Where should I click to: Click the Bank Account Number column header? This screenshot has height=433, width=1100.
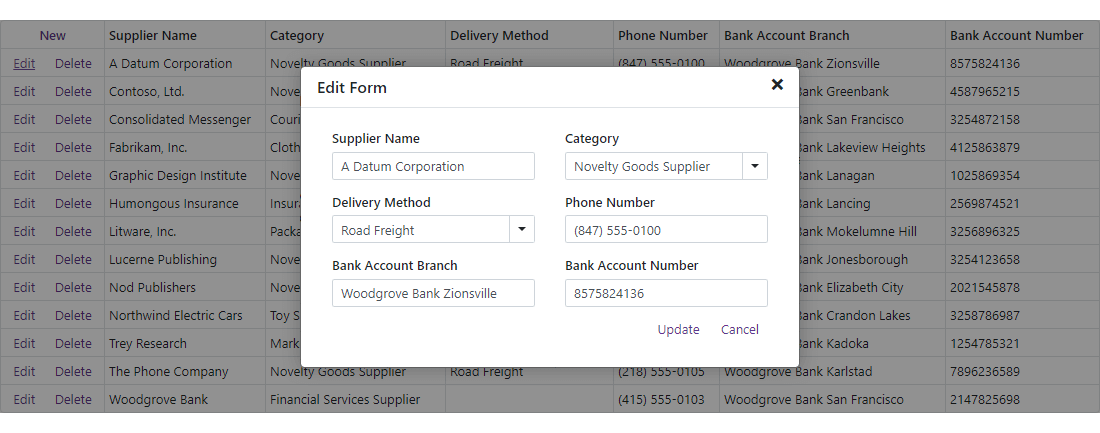tap(1016, 36)
